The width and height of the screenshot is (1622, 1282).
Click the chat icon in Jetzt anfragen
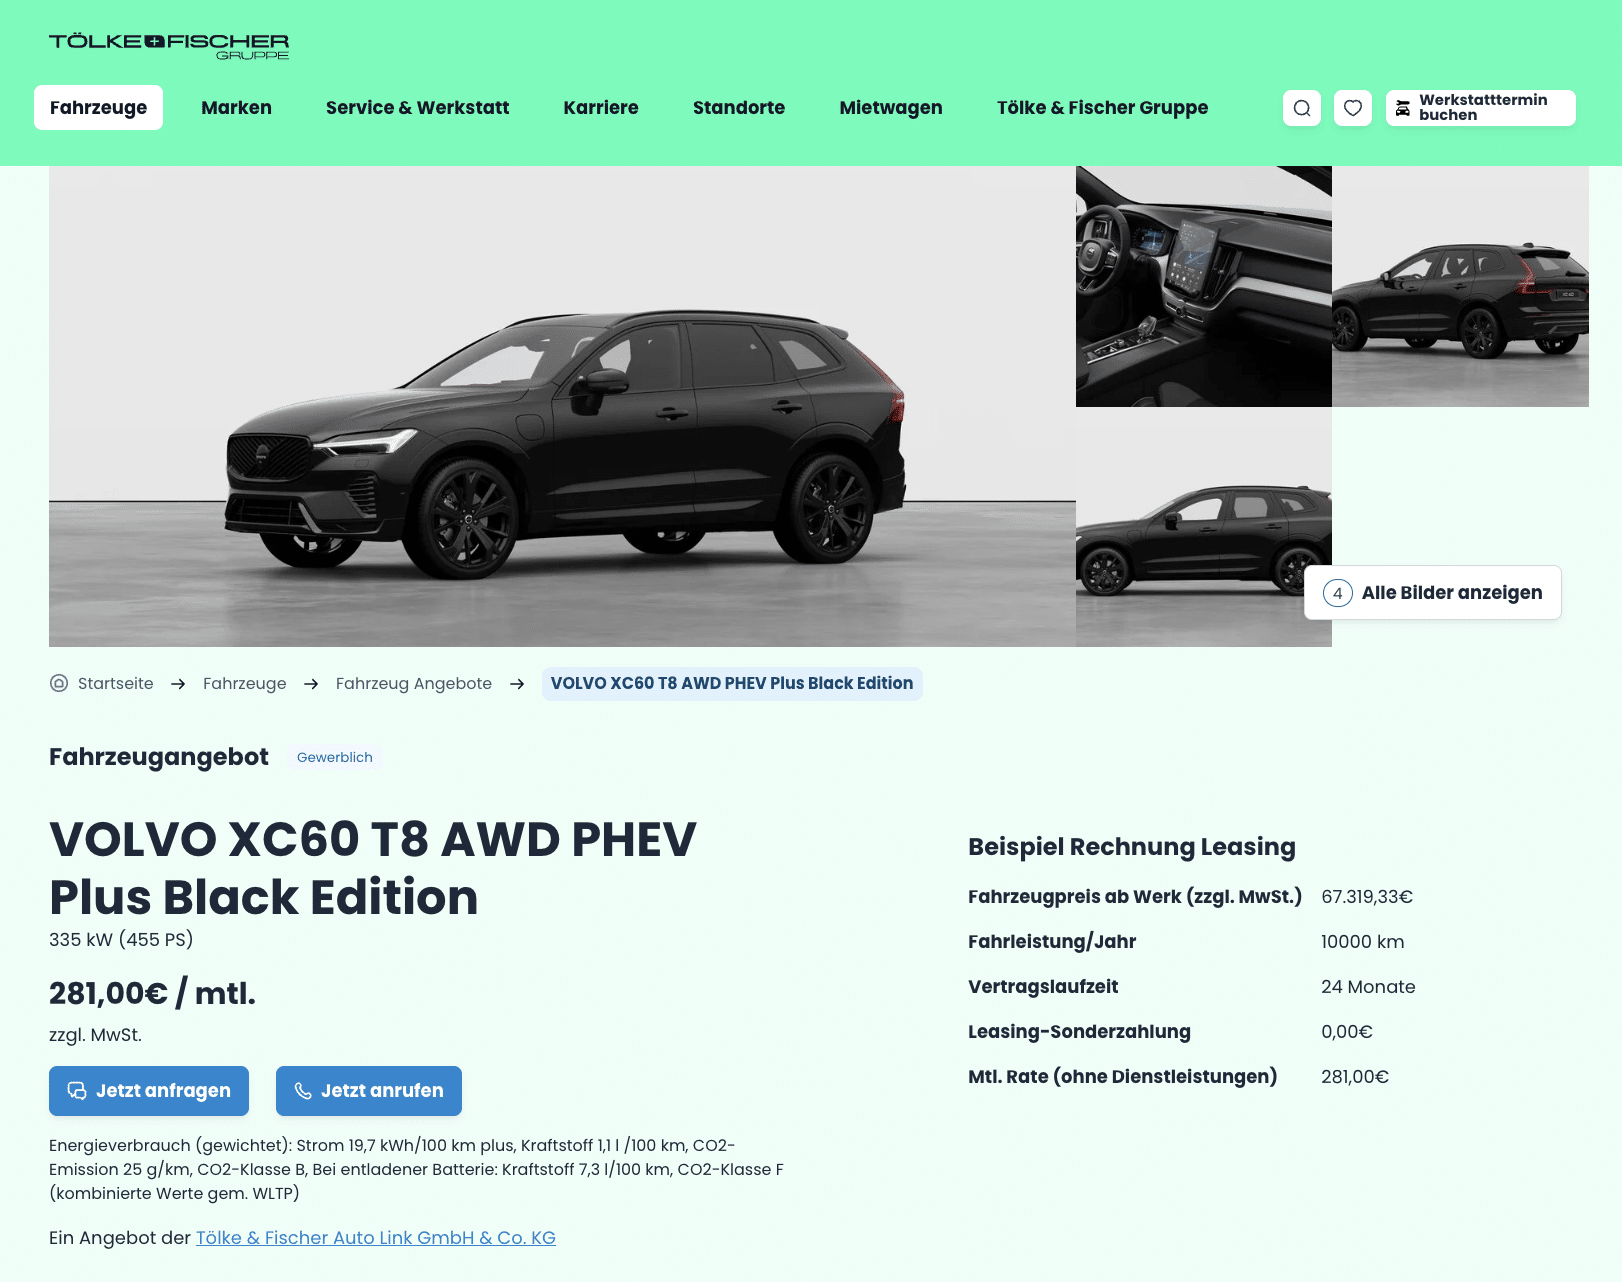coord(77,1090)
